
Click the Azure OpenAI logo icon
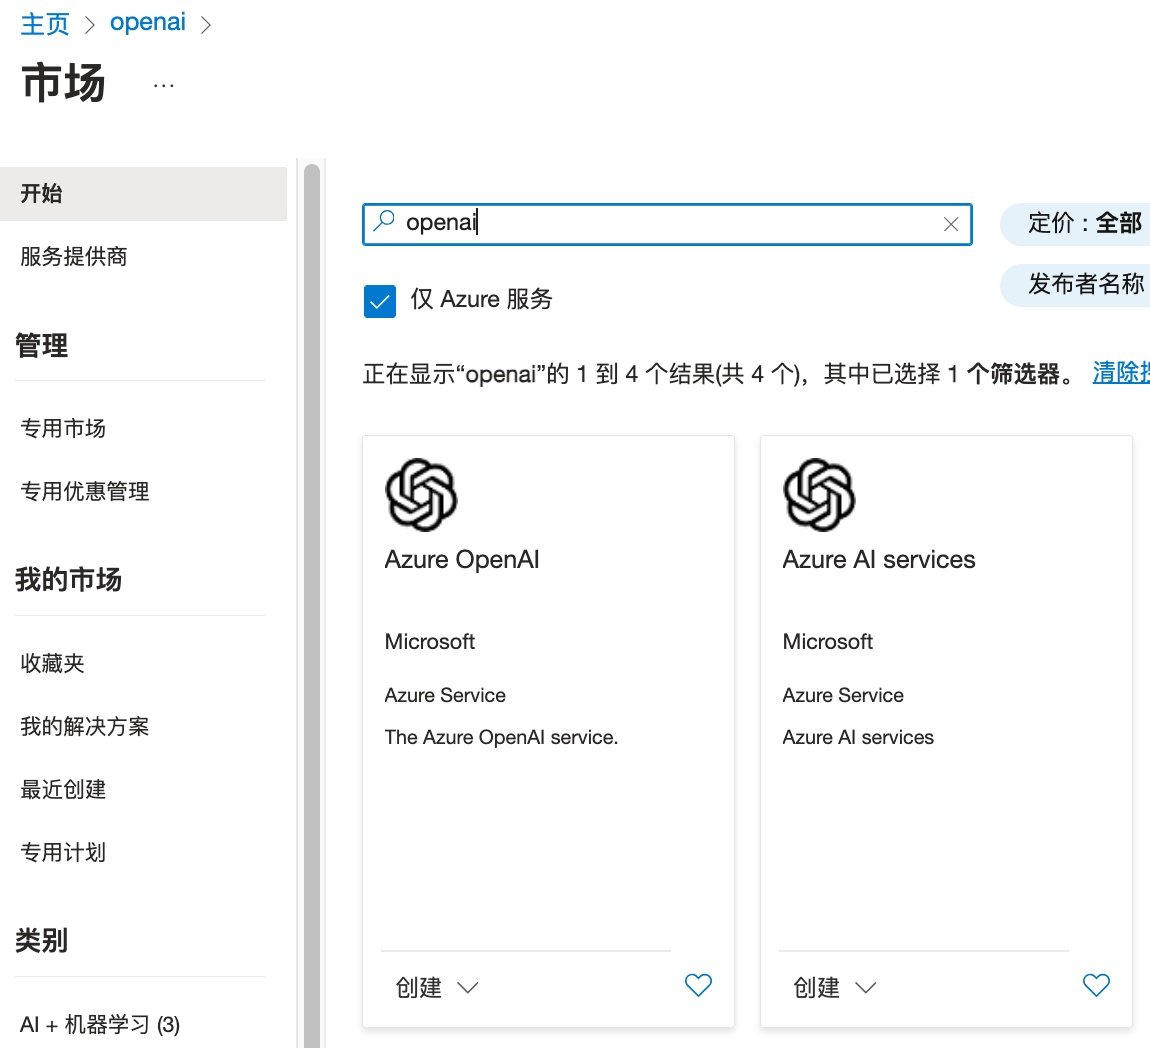421,494
